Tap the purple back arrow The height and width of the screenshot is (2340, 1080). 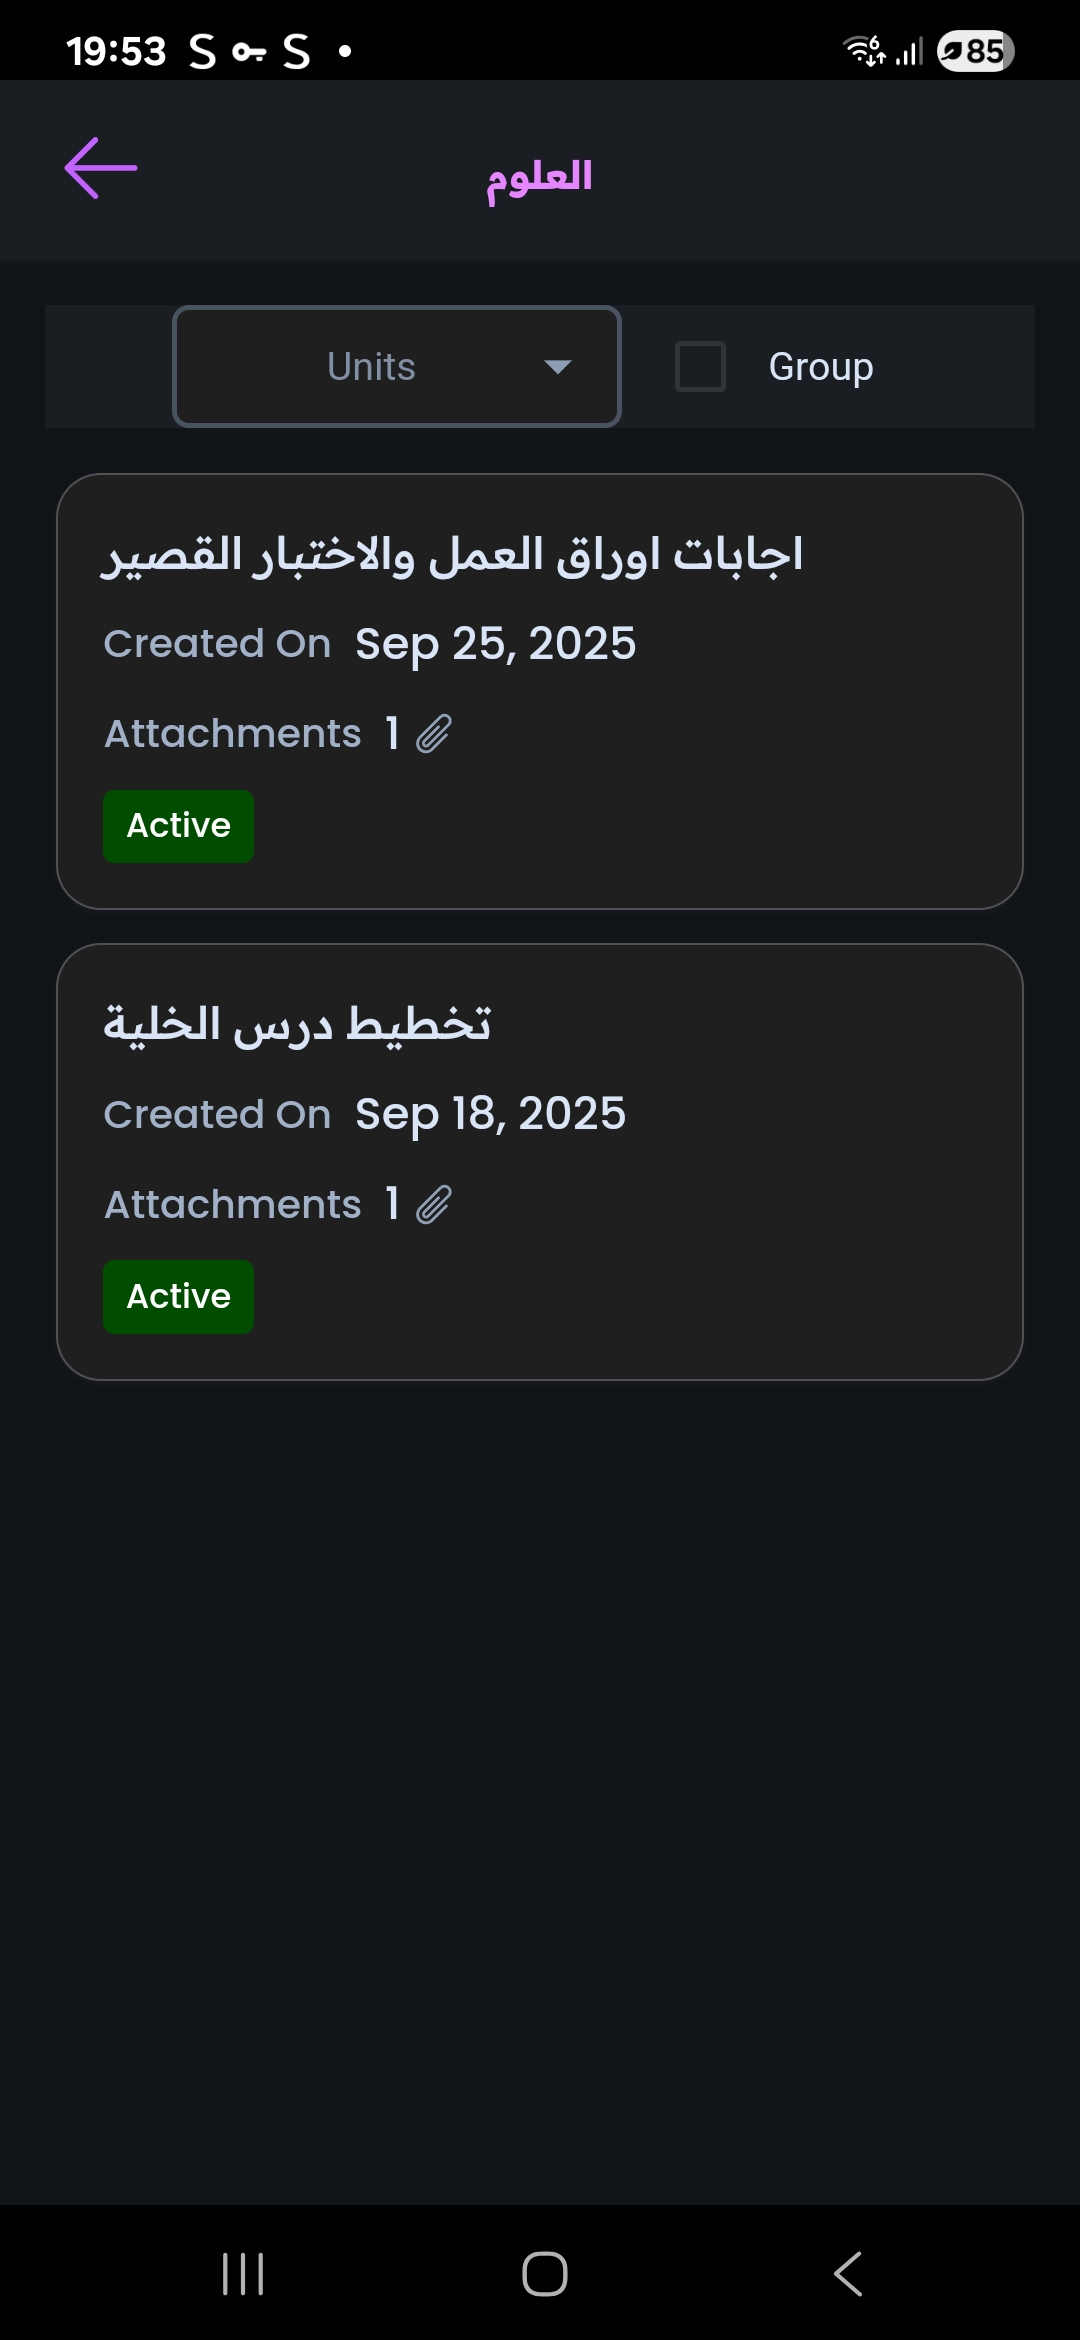(100, 168)
